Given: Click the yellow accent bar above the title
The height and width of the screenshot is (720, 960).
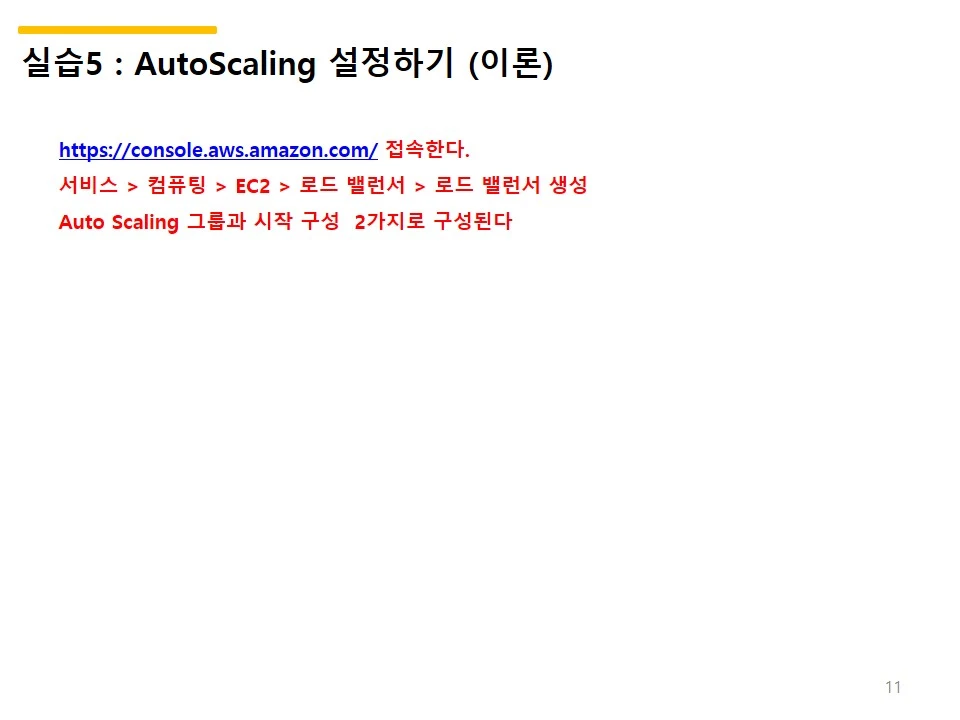Looking at the screenshot, I should (118, 30).
